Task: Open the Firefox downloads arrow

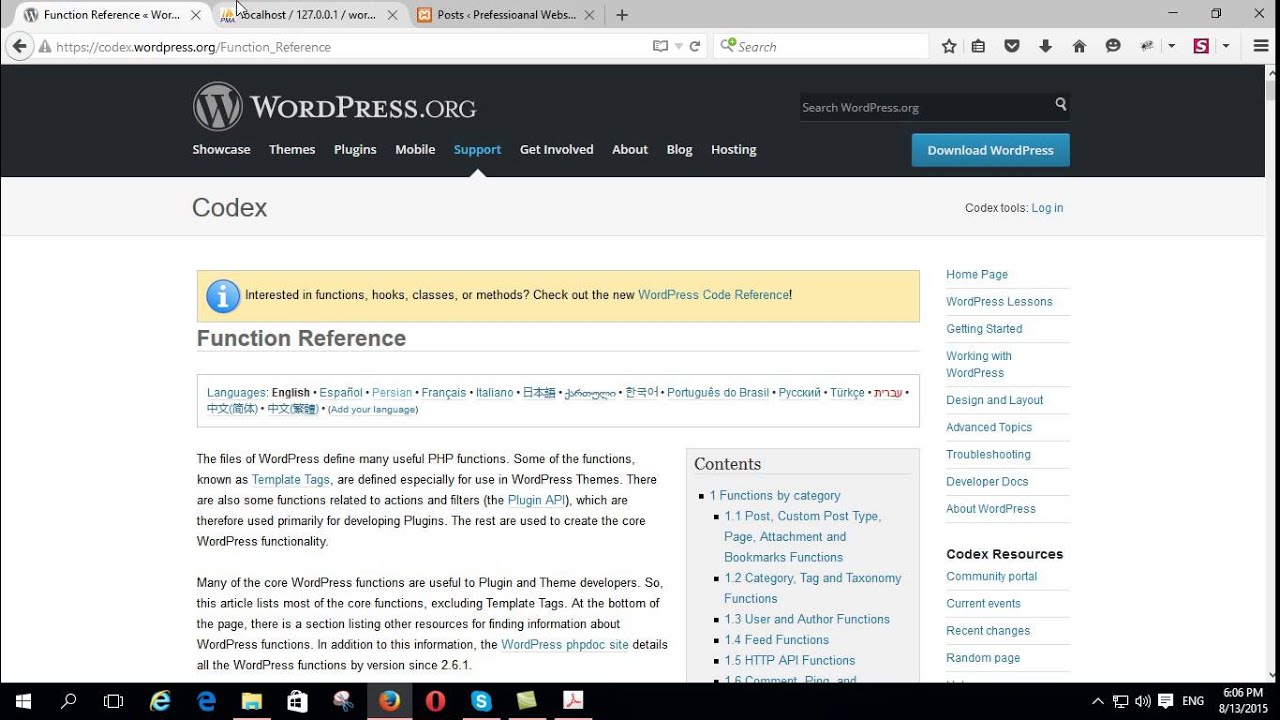Action: (1045, 46)
